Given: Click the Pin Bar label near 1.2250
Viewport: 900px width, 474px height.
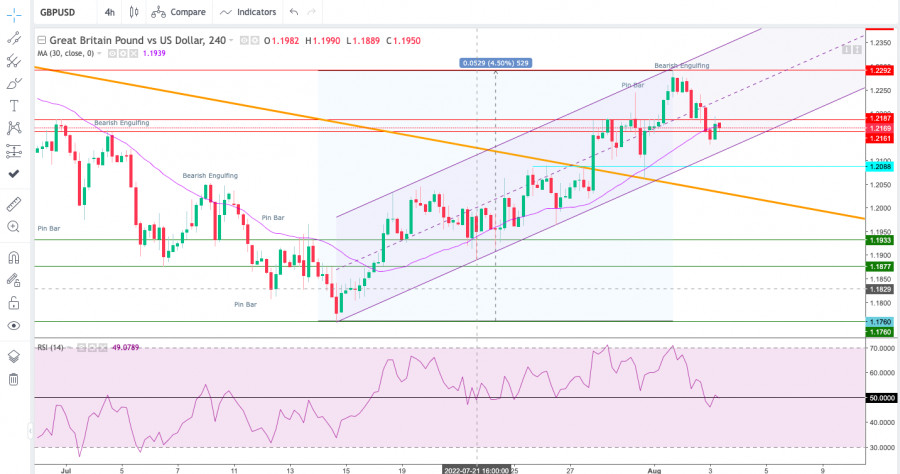Looking at the screenshot, I should pyautogui.click(x=633, y=85).
